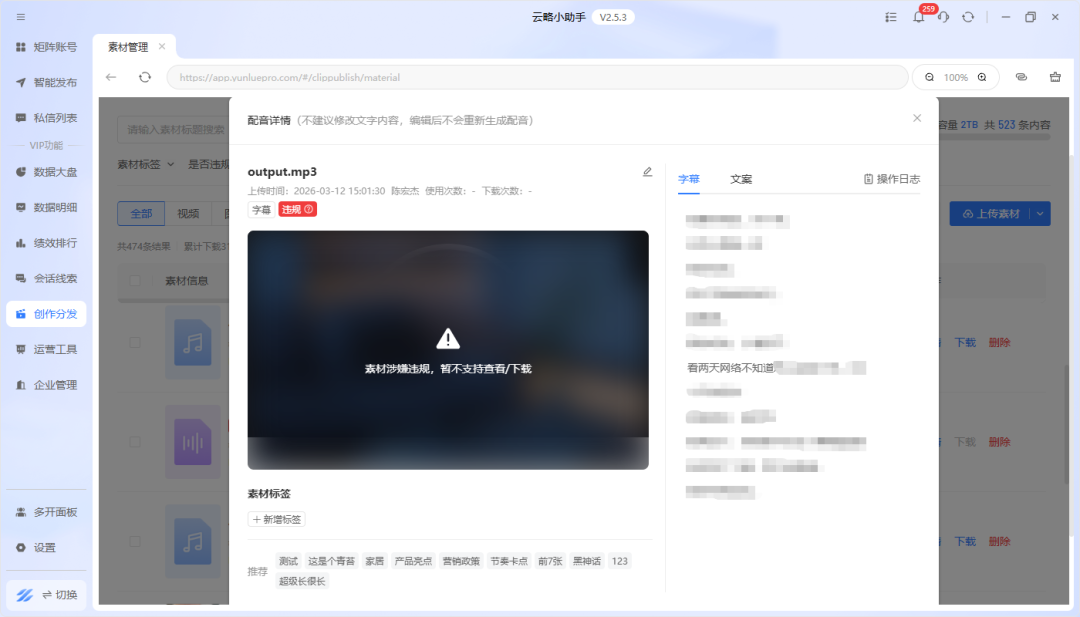Select the recommended tag 营销政策
The height and width of the screenshot is (617, 1080).
click(461, 561)
